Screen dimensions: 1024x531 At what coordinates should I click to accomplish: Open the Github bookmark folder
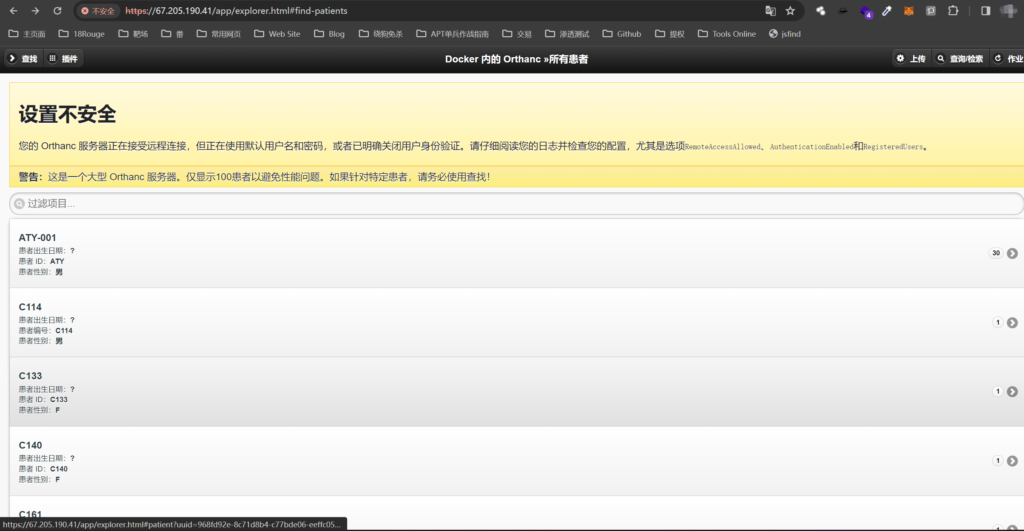click(622, 34)
